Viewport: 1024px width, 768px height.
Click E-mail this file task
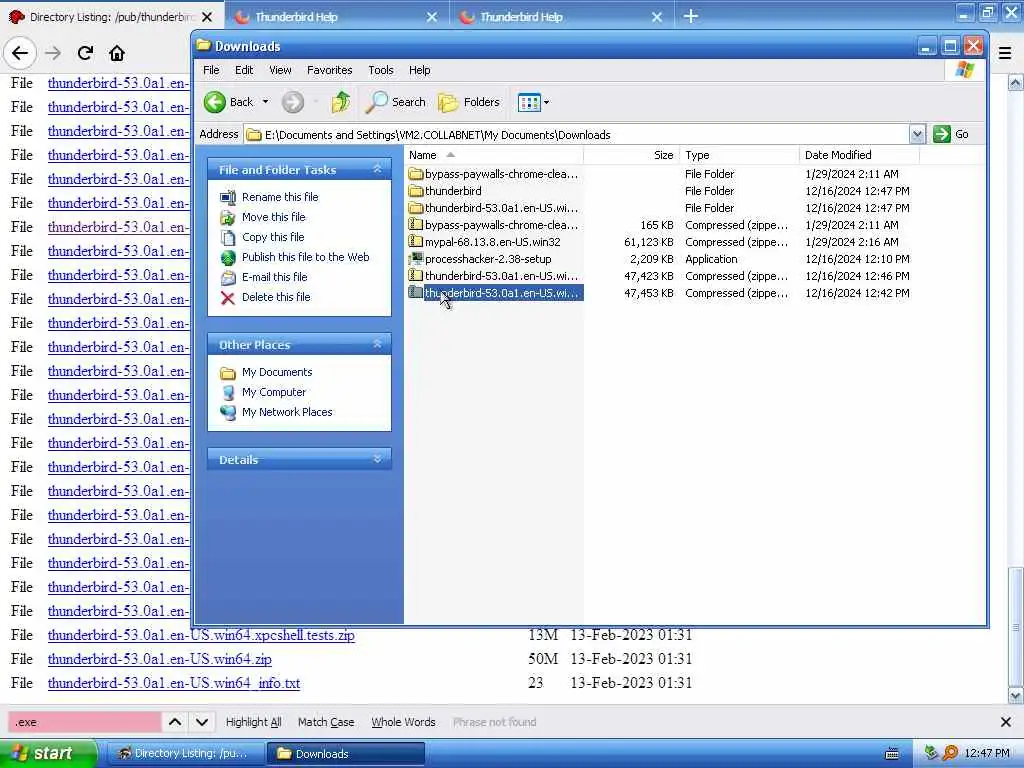pyautogui.click(x=274, y=277)
